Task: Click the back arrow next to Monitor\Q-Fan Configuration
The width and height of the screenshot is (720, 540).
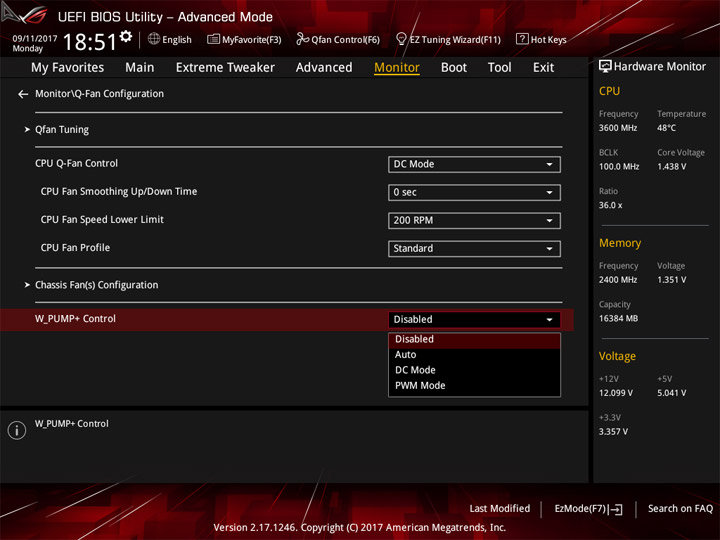Action: [23, 94]
